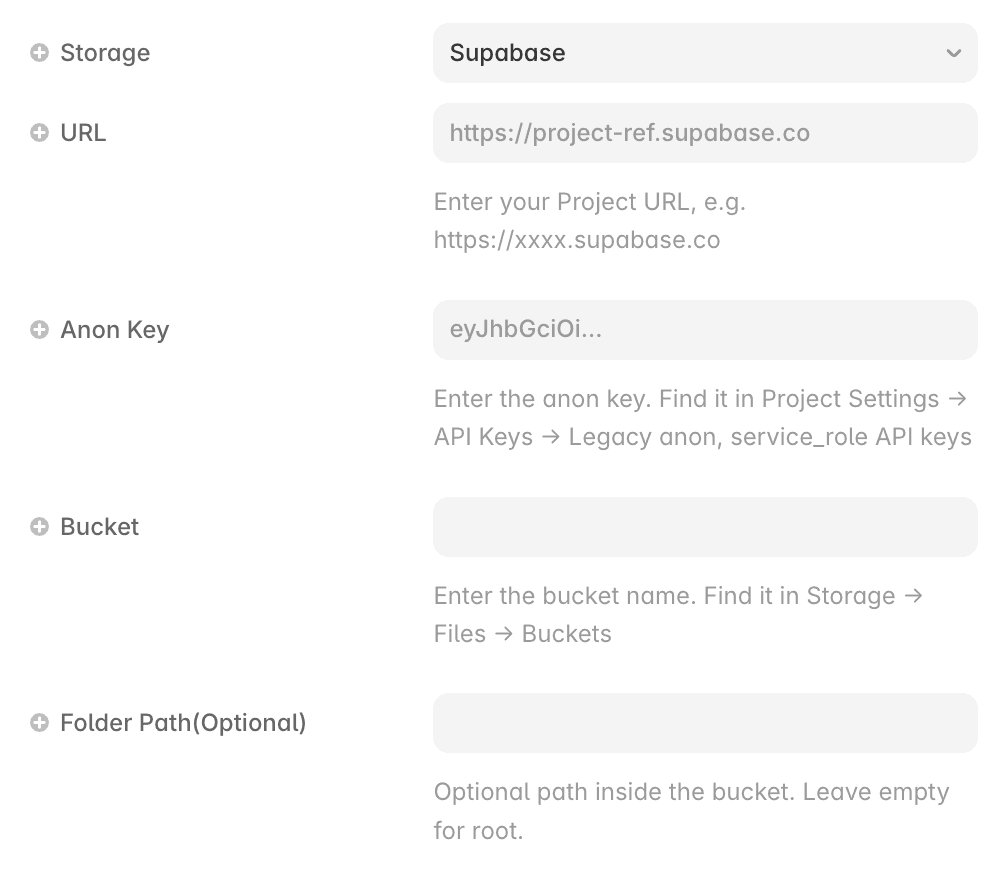Focus the URL input field
Image resolution: width=996 pixels, height=876 pixels.
[x=705, y=133]
